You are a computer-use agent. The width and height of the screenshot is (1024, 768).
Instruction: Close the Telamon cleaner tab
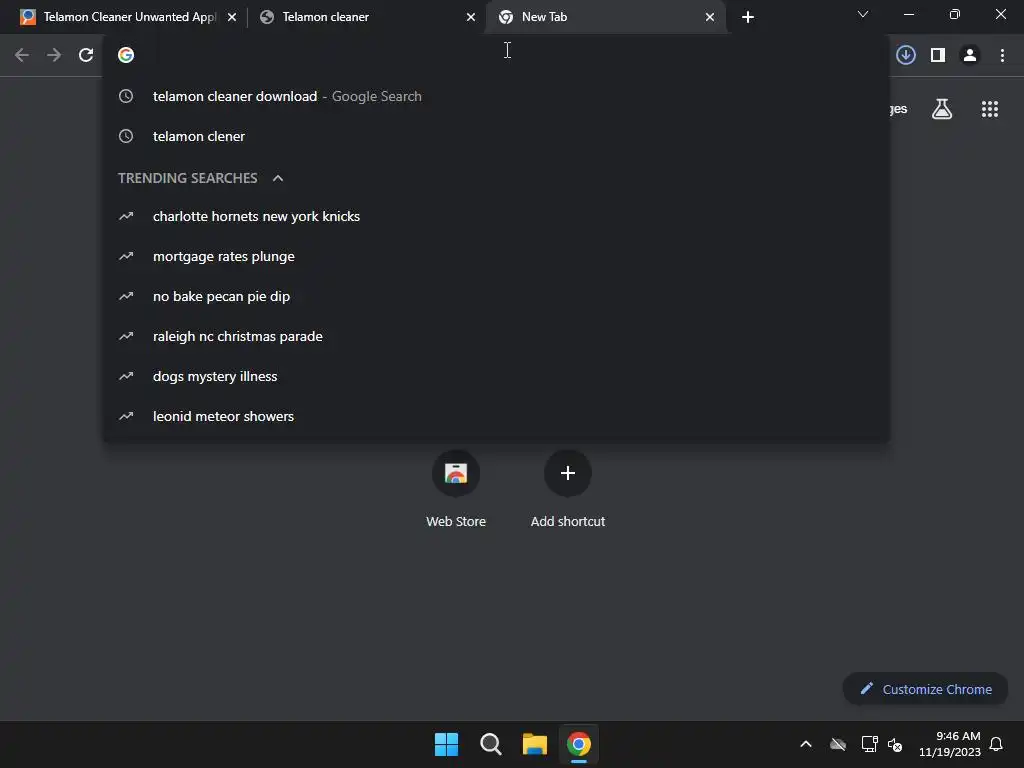click(x=471, y=17)
